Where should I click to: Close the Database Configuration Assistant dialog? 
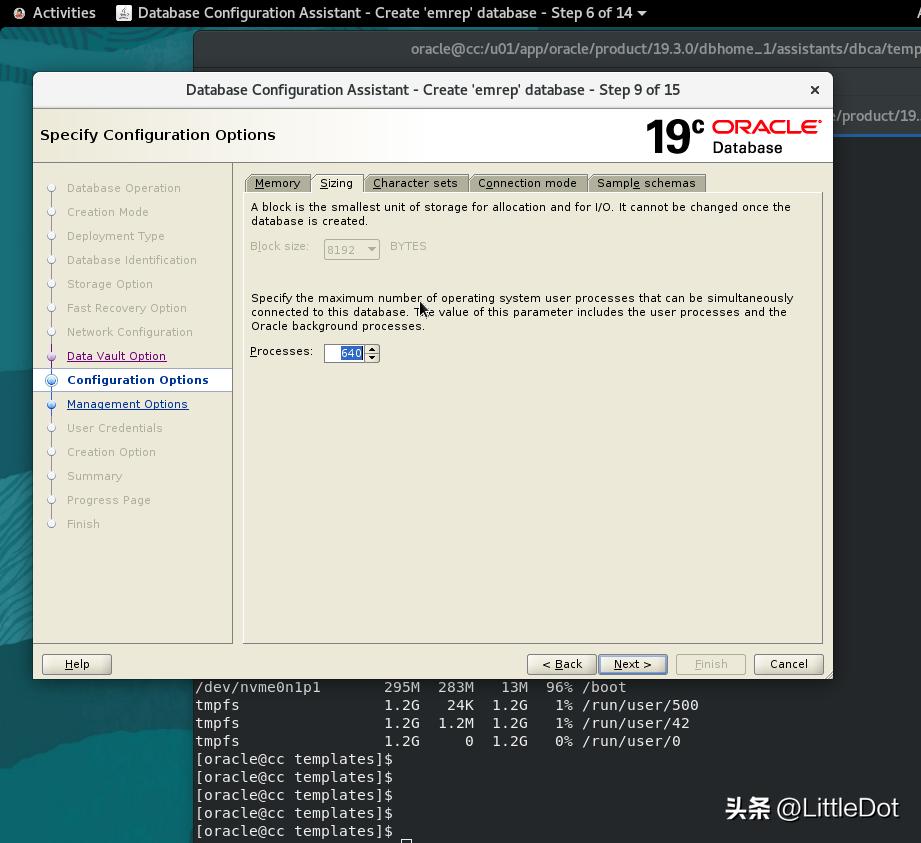(x=815, y=90)
